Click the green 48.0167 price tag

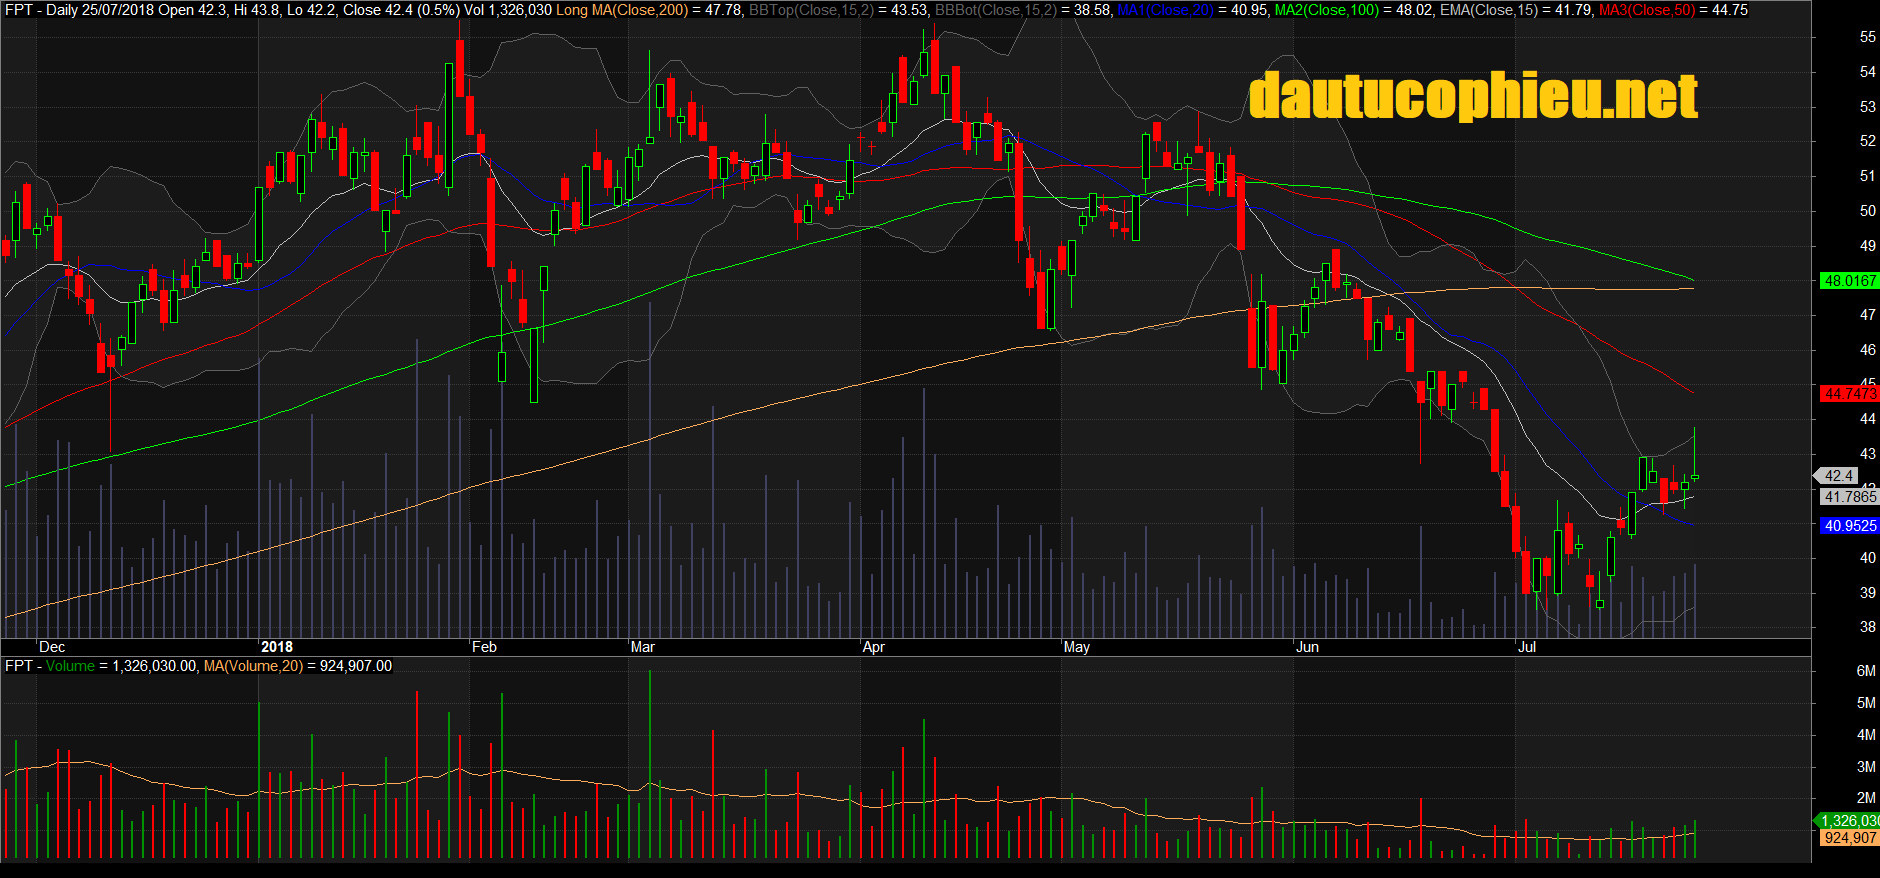point(1849,281)
